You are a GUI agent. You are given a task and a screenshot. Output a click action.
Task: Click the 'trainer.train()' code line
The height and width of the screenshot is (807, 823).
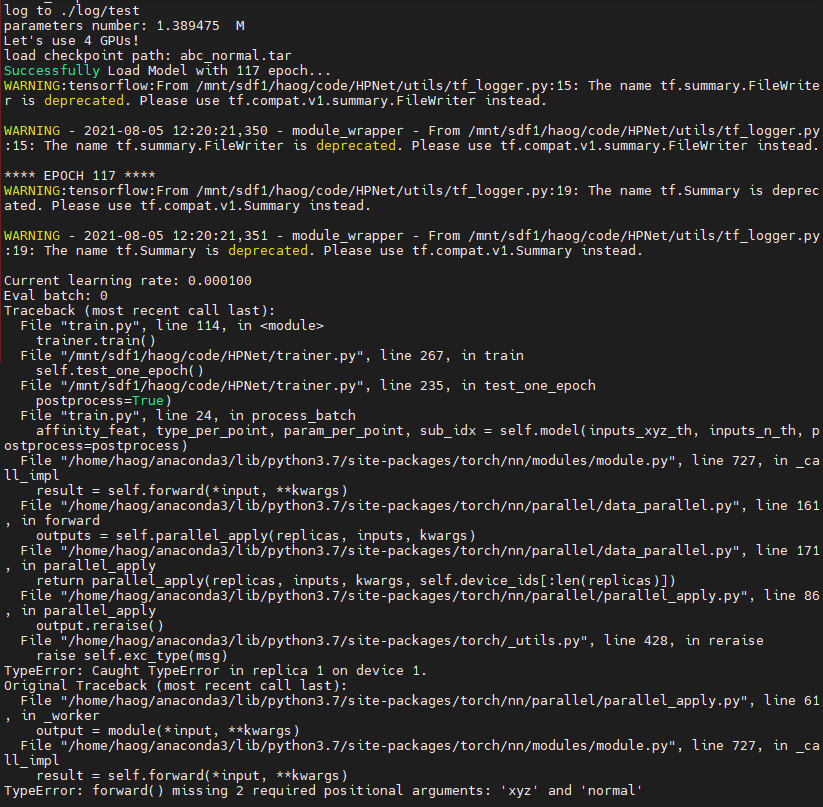coord(96,341)
